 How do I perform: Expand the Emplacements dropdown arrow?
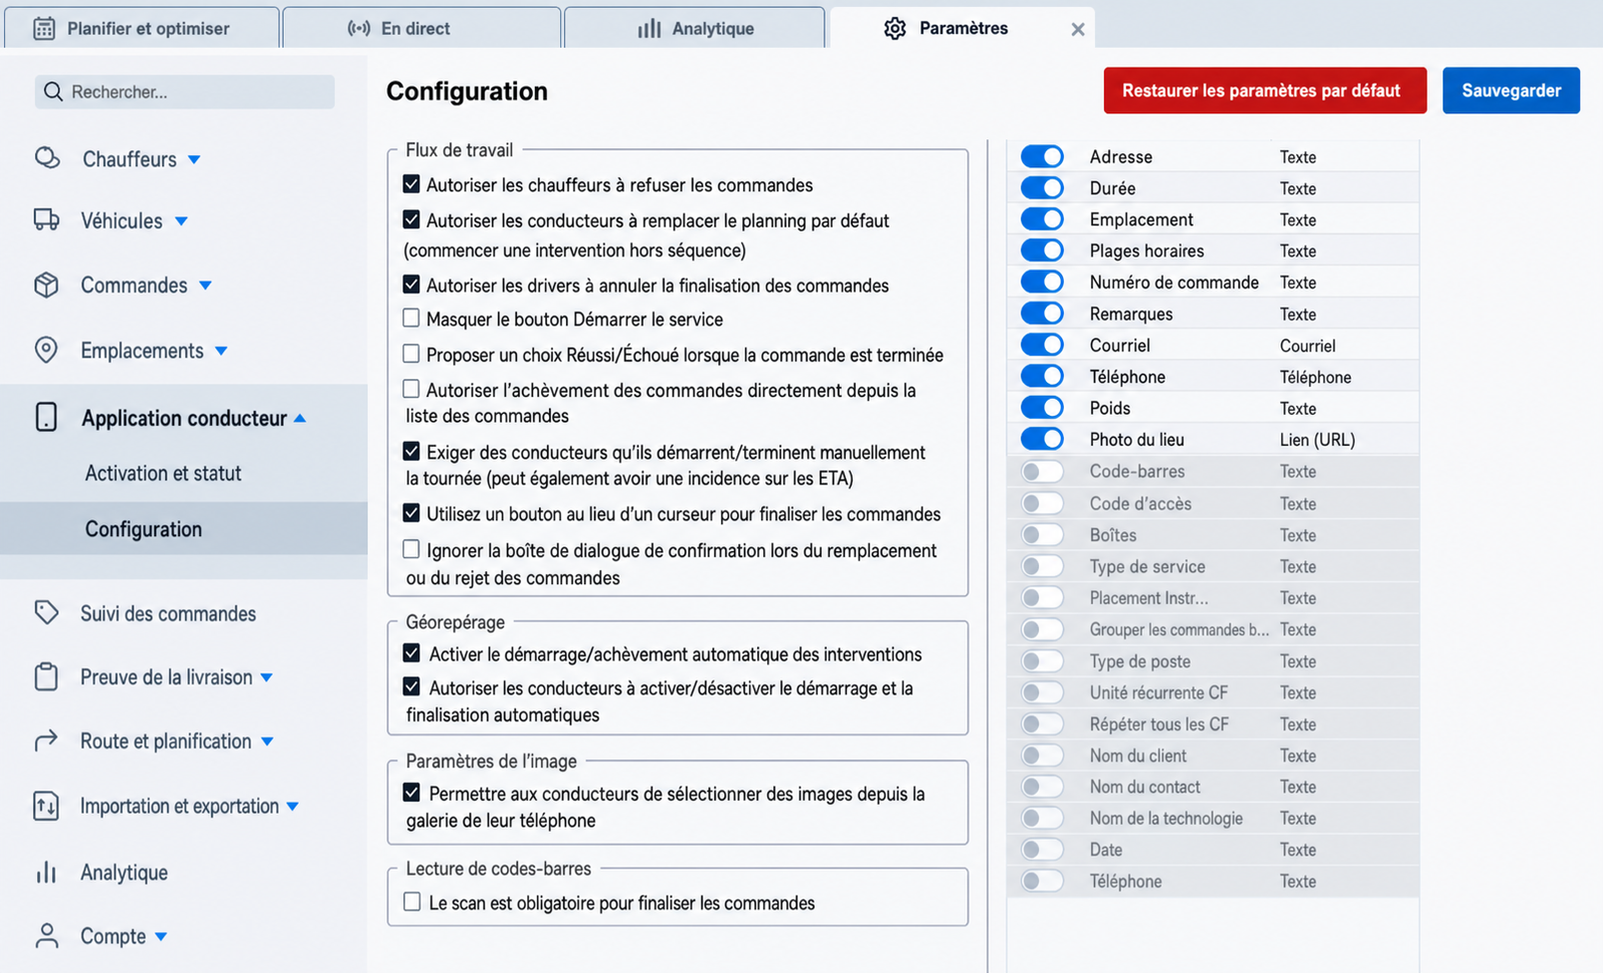click(221, 351)
